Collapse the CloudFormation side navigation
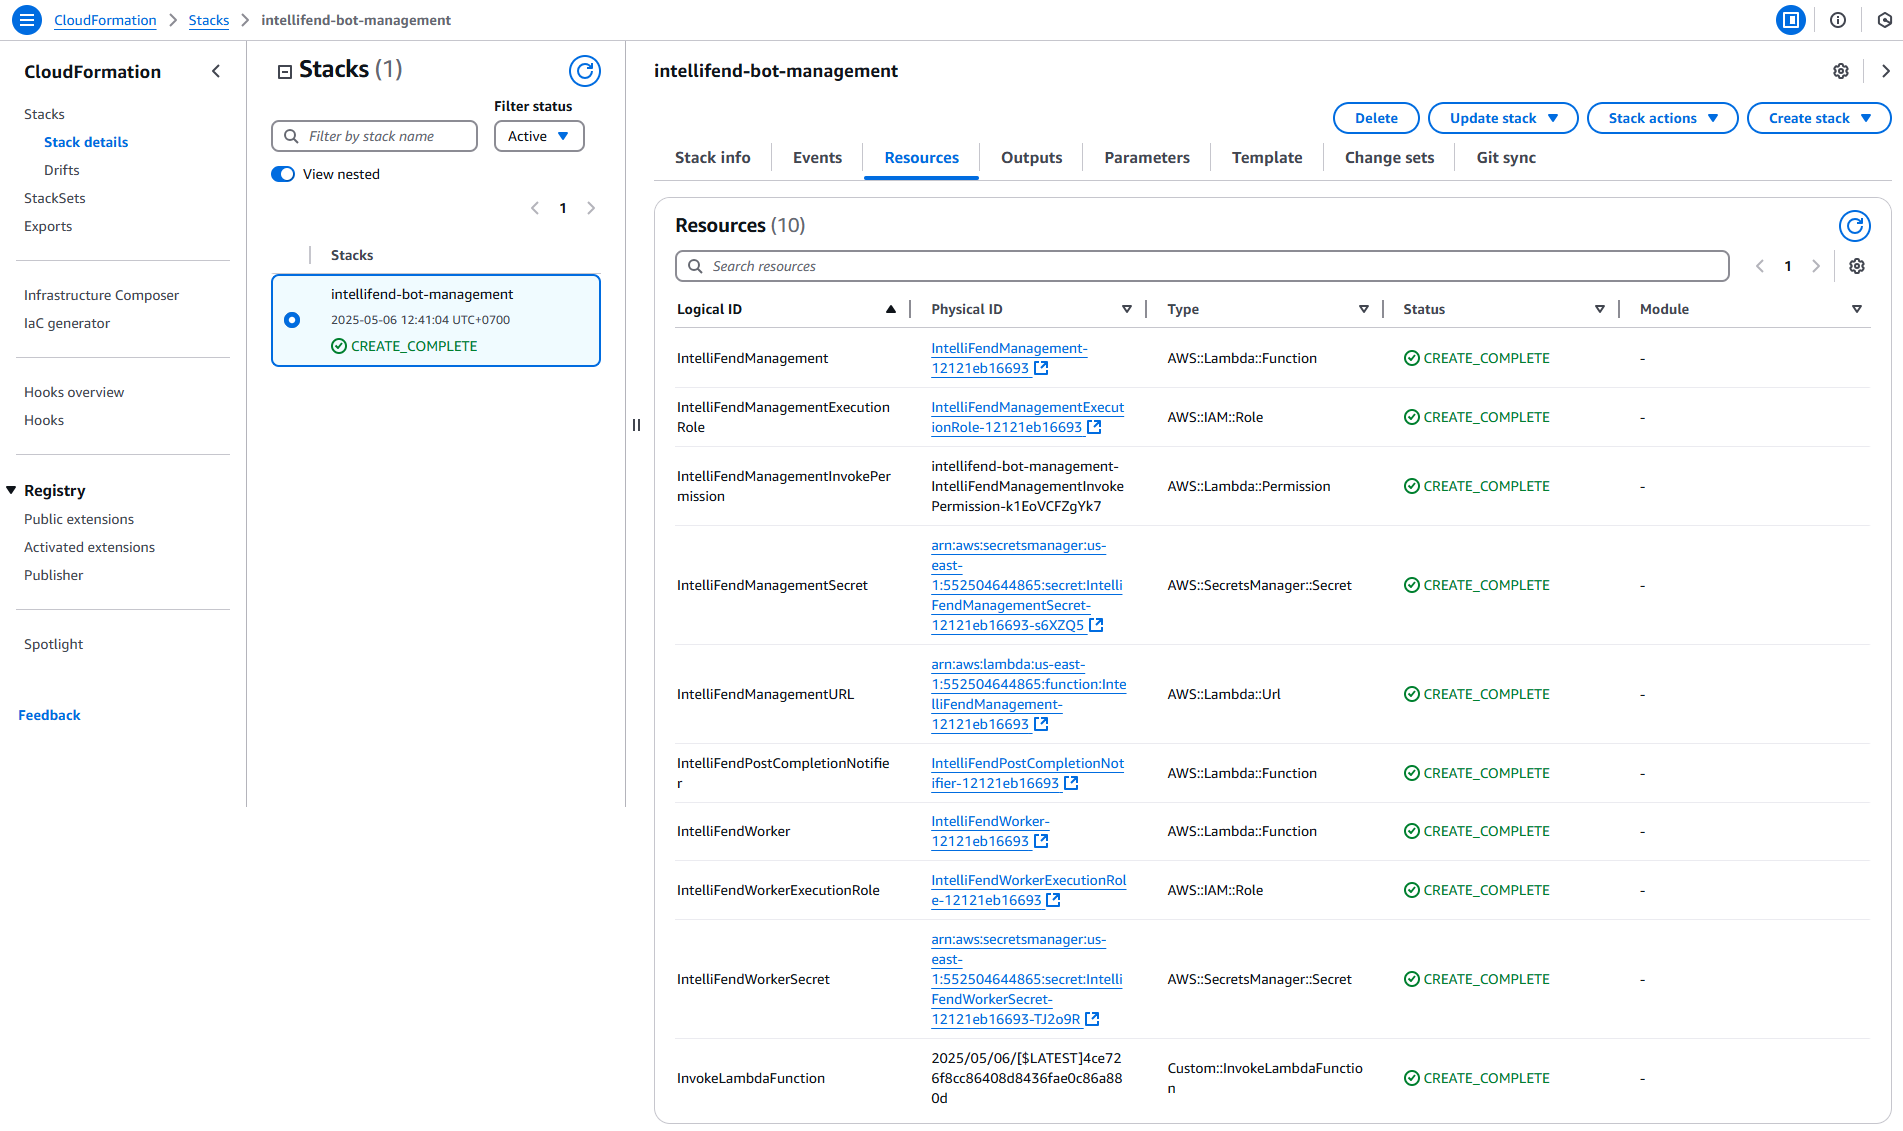 (x=216, y=72)
